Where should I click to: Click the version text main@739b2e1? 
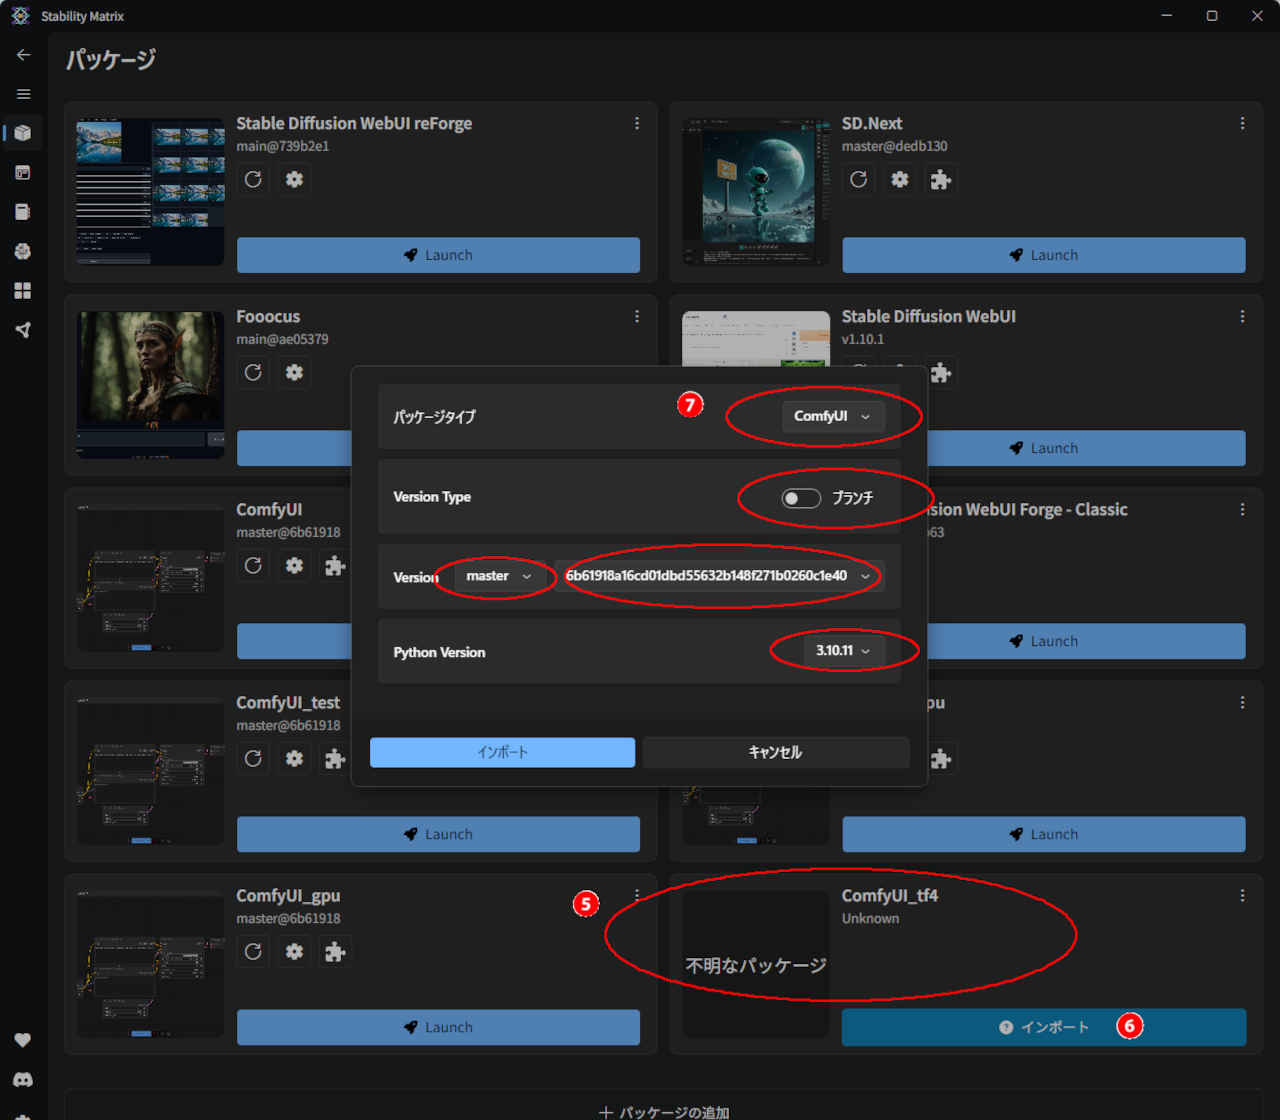283,146
